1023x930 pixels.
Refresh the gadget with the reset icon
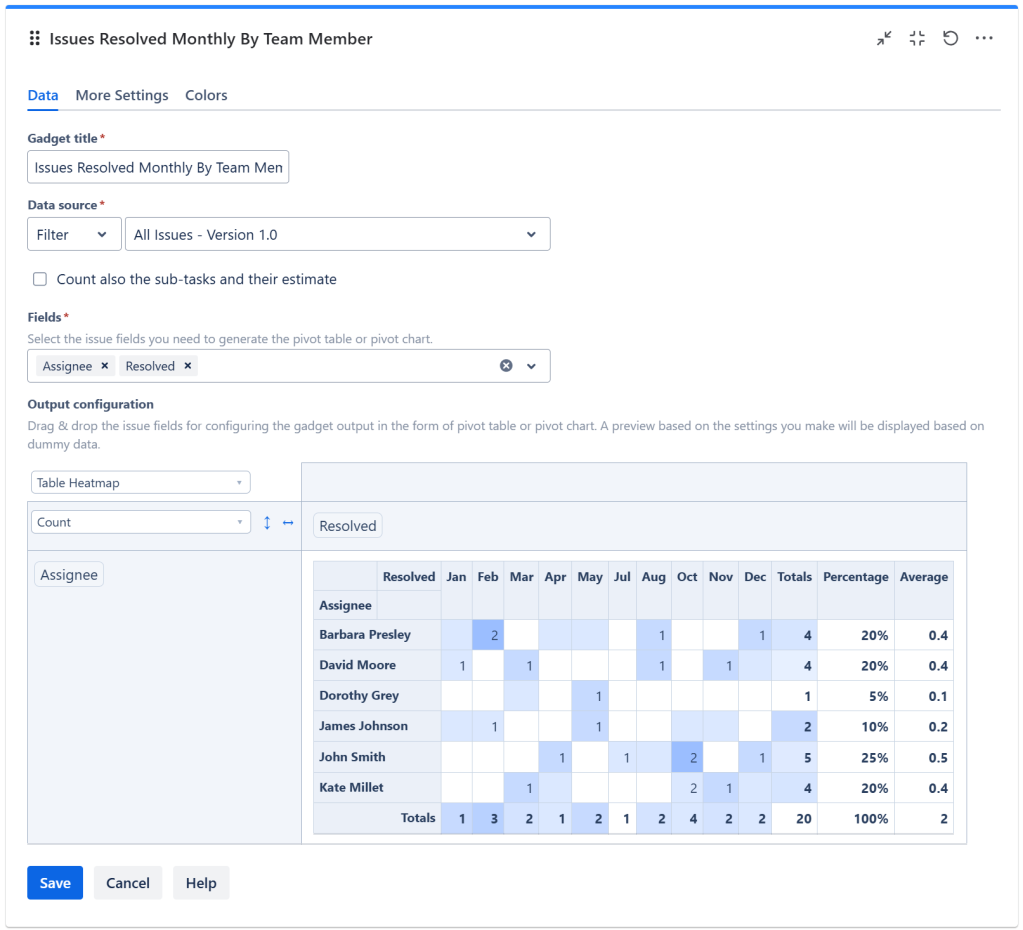pyautogui.click(x=950, y=38)
